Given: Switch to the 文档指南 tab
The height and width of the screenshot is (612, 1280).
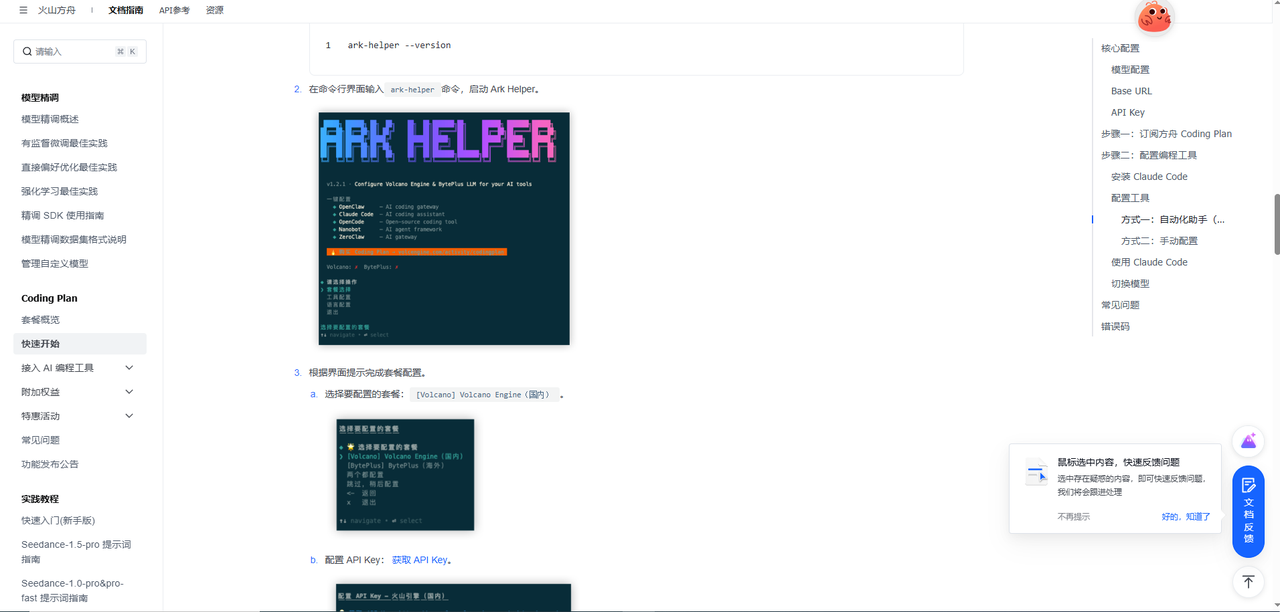Looking at the screenshot, I should 126,10.
